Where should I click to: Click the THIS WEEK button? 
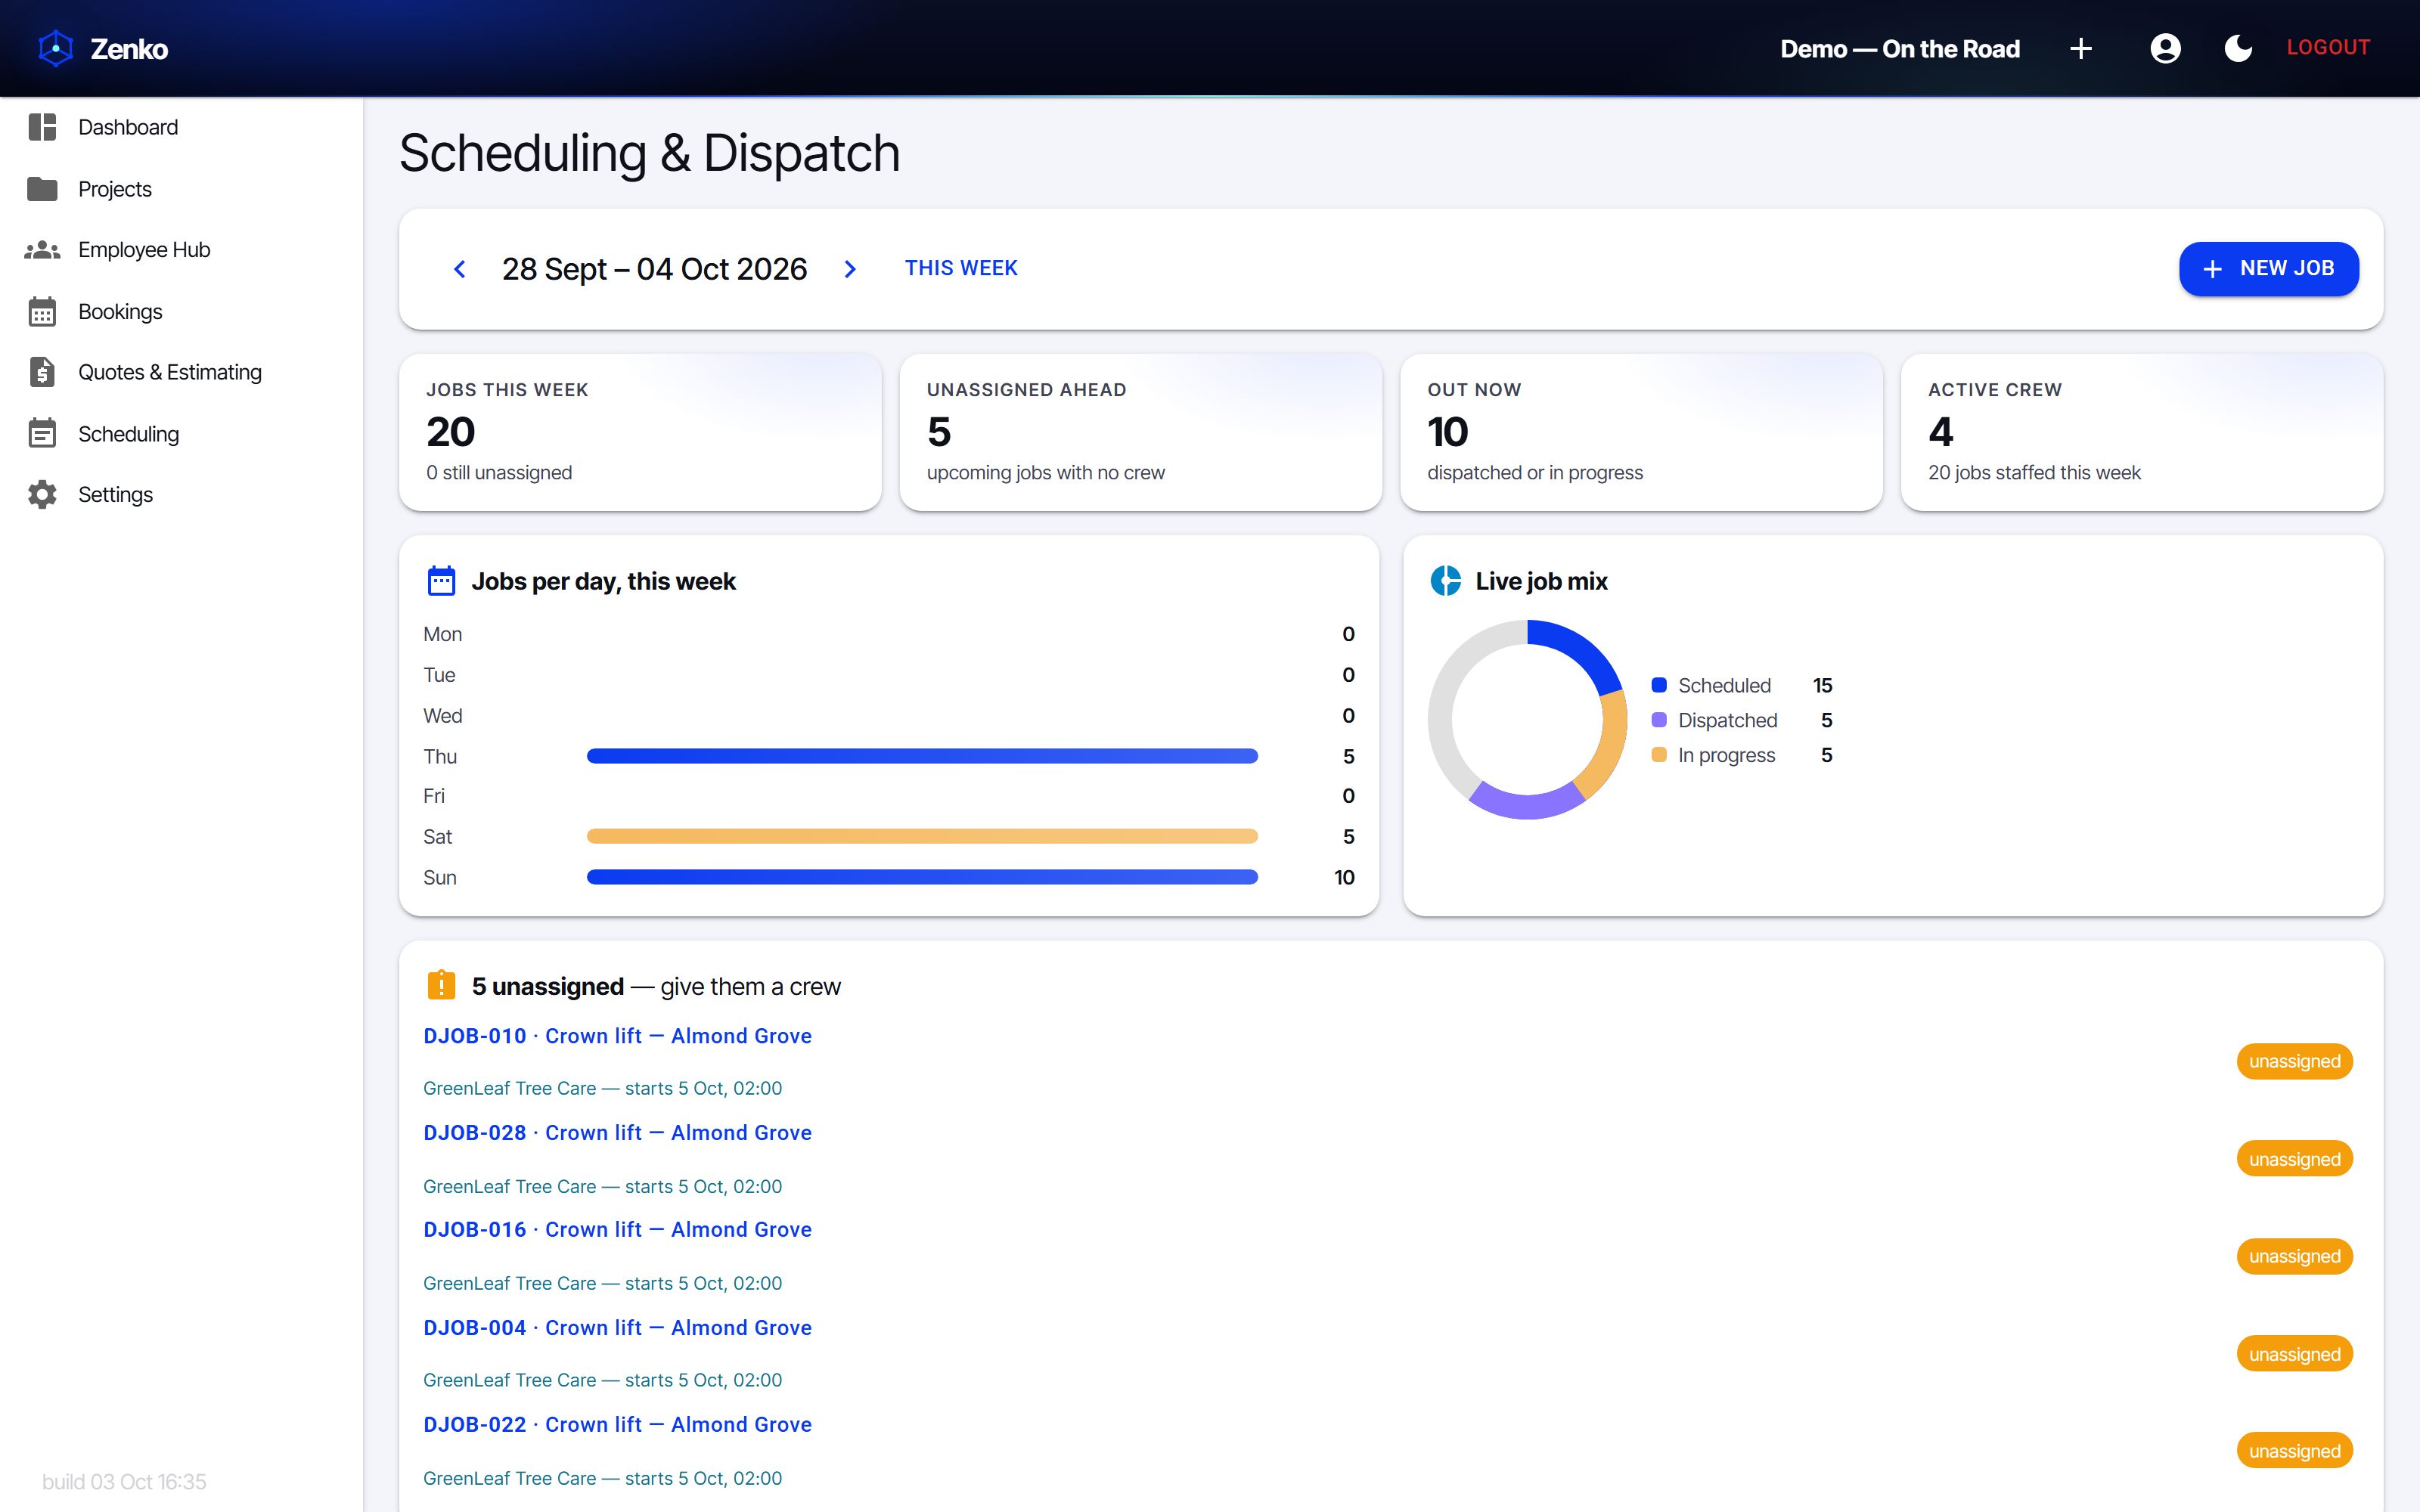click(x=961, y=268)
